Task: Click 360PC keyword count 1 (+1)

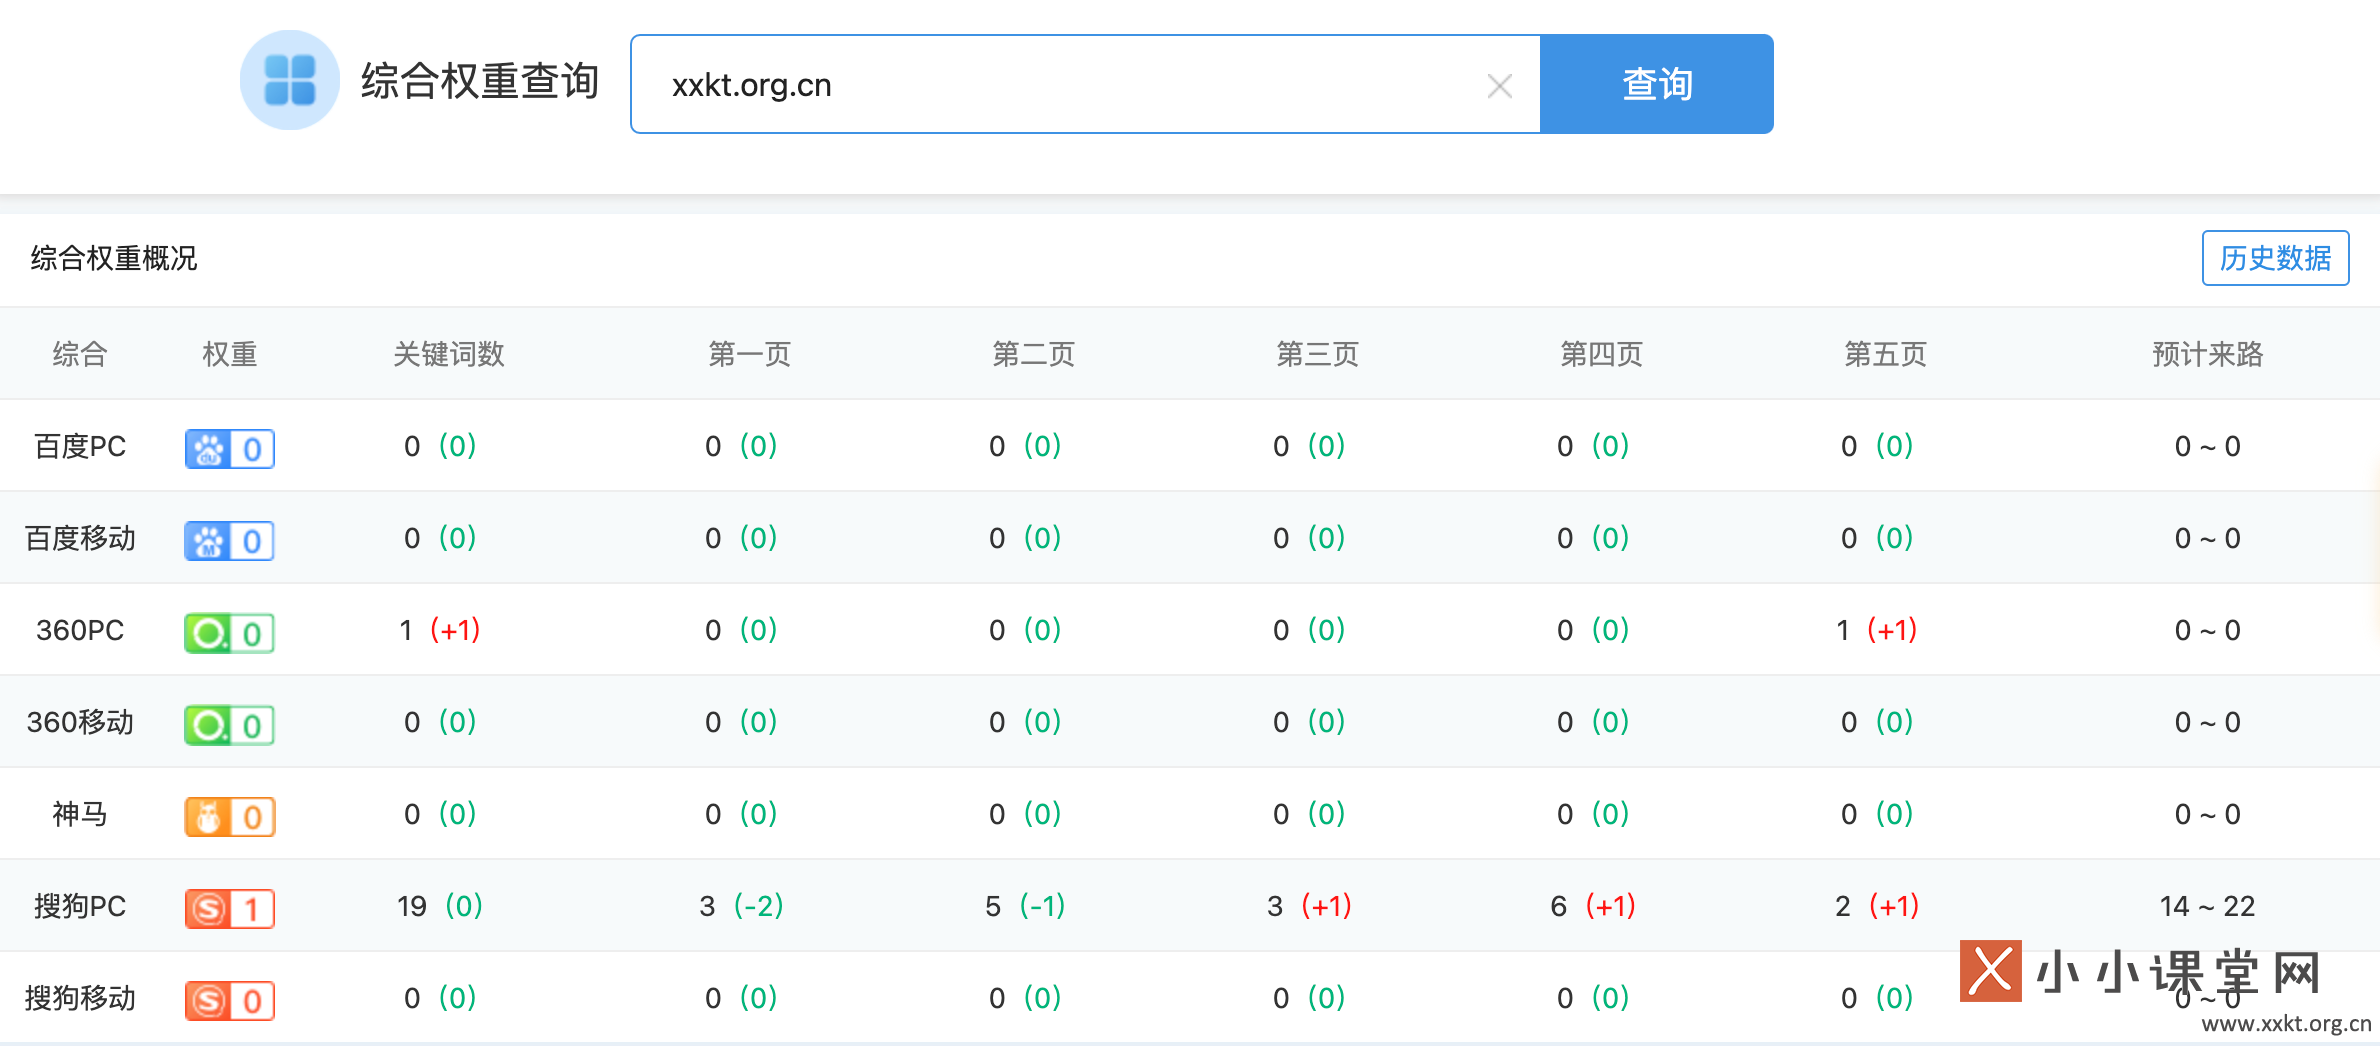Action: pos(440,630)
